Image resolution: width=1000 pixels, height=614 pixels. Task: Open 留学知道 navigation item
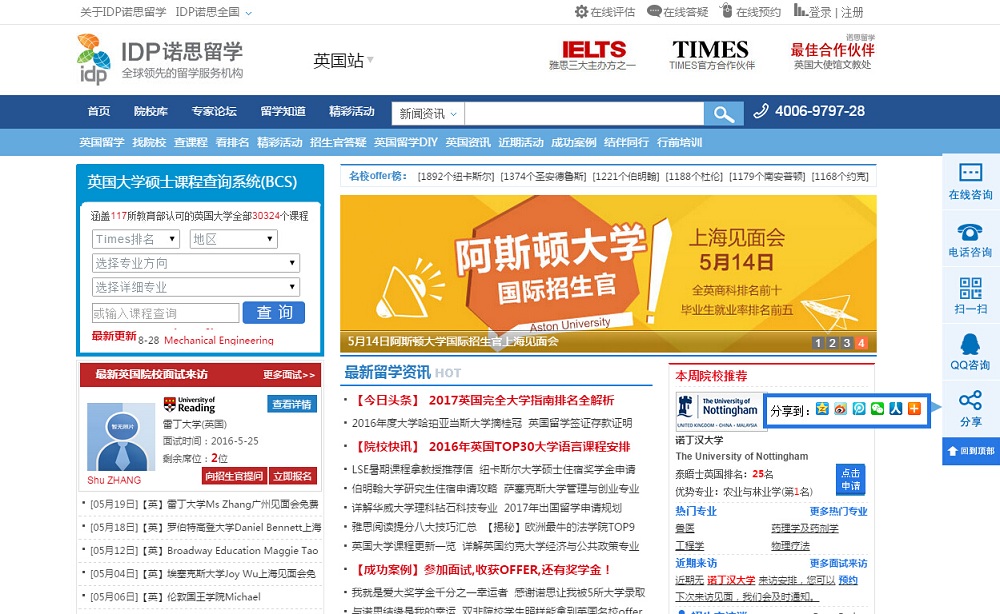283,112
